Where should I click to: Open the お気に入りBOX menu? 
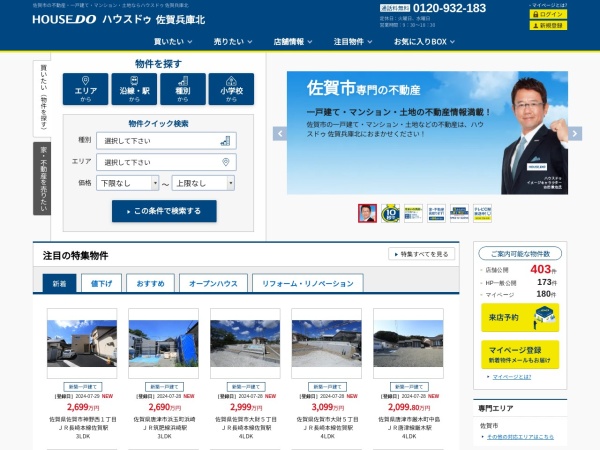pos(424,42)
